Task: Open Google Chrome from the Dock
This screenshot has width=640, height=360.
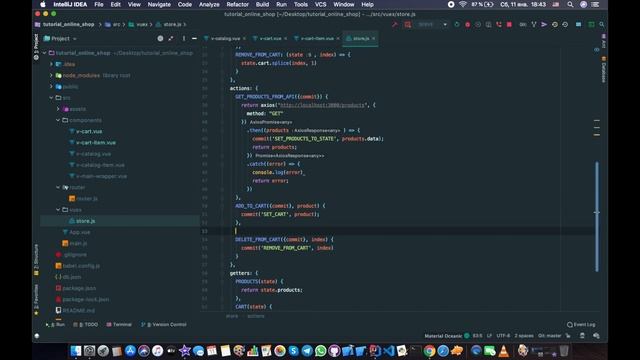Action: pyautogui.click(x=429, y=351)
